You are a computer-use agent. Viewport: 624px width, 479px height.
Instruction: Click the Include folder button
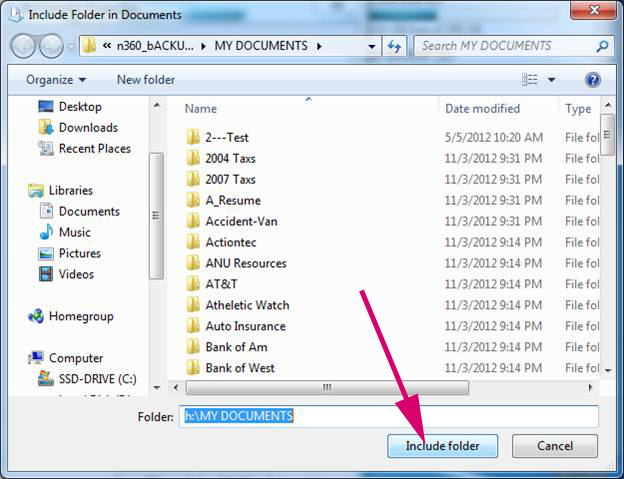[x=442, y=446]
